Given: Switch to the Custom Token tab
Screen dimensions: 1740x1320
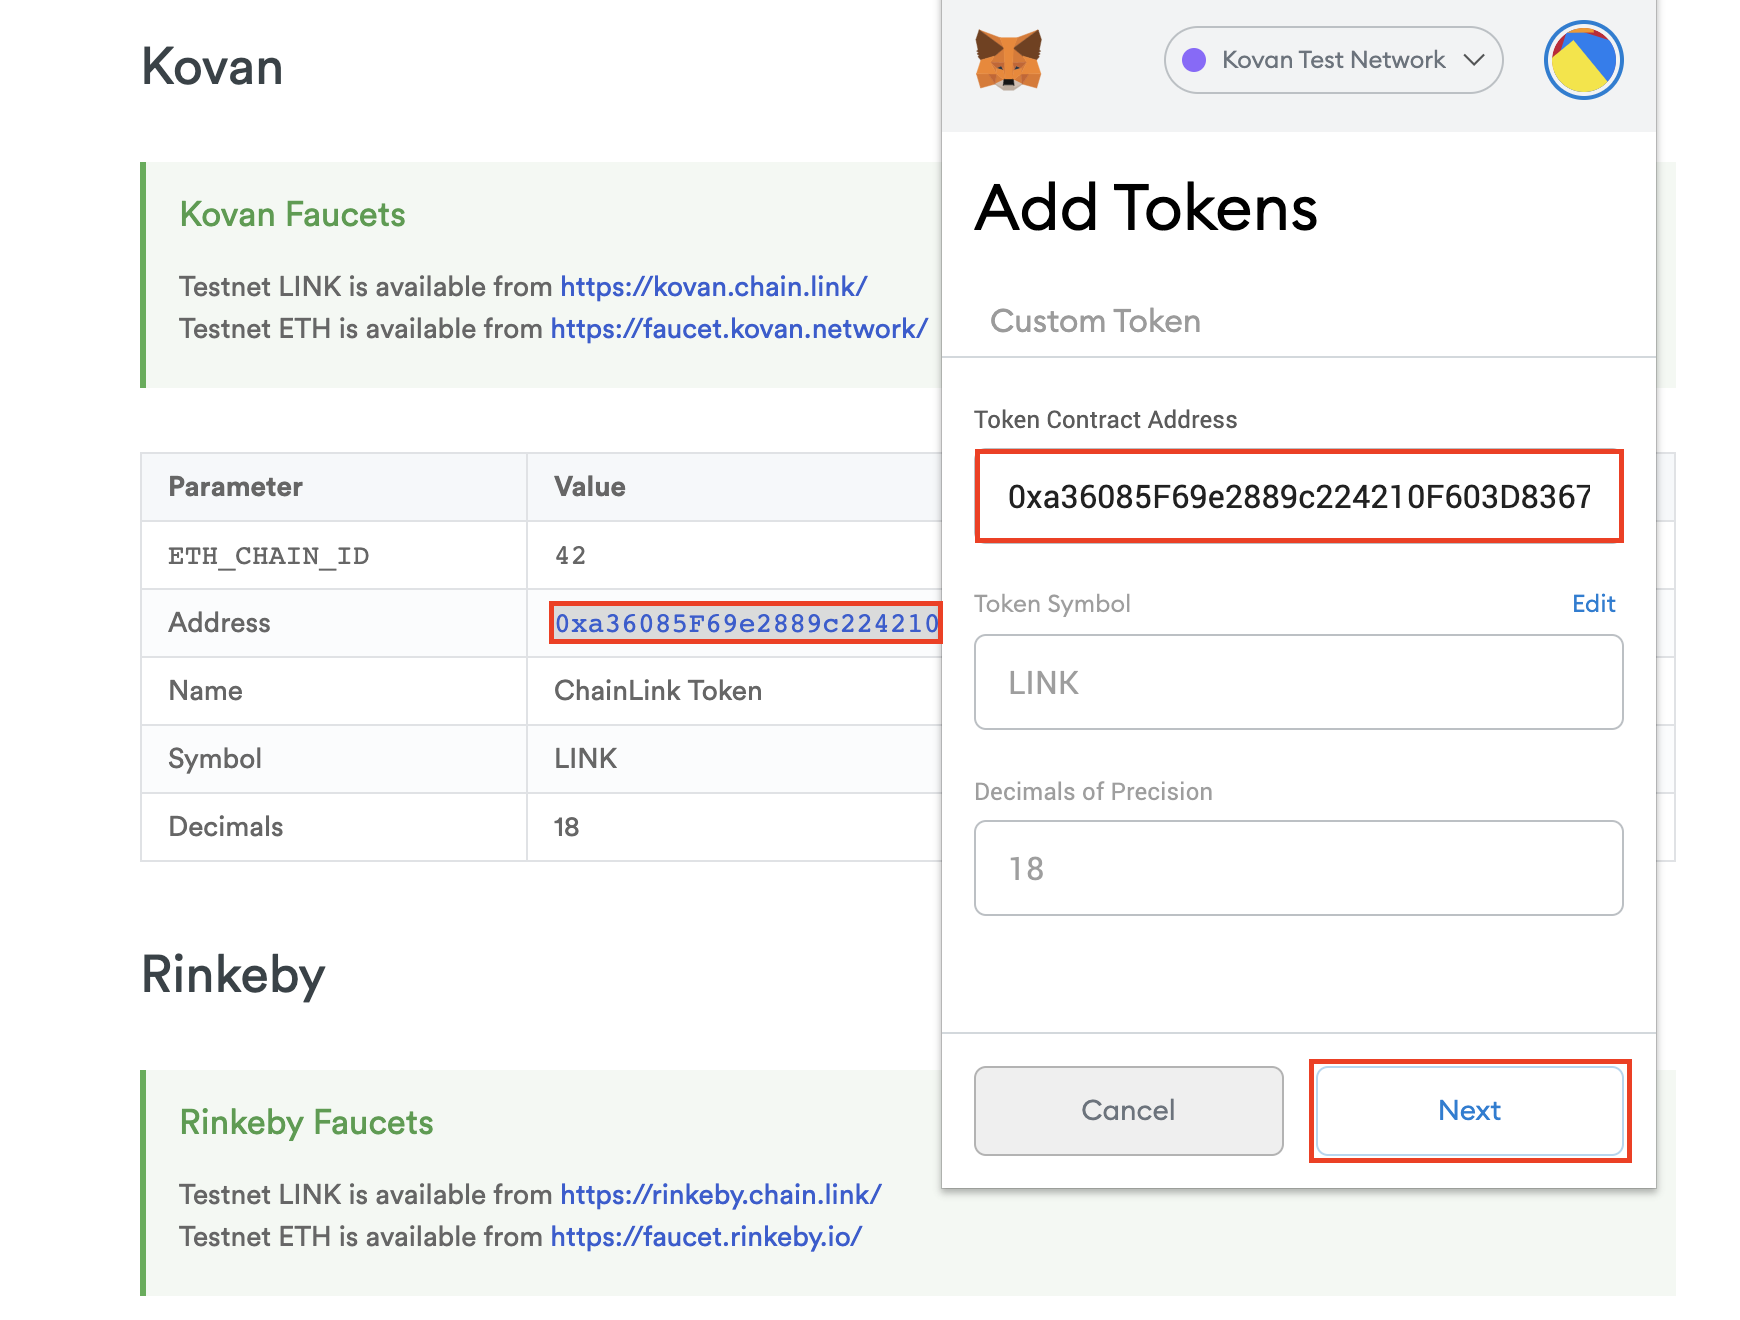Looking at the screenshot, I should point(1095,321).
